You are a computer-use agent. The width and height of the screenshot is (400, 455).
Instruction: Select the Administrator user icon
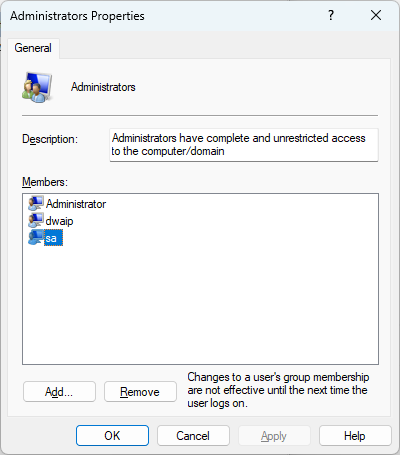36,203
